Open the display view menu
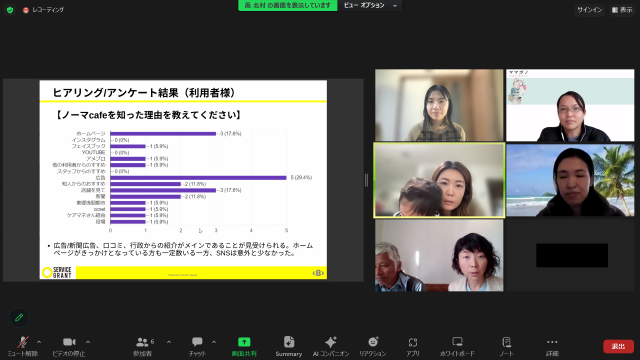Image resolution: width=640 pixels, height=360 pixels. (622, 10)
